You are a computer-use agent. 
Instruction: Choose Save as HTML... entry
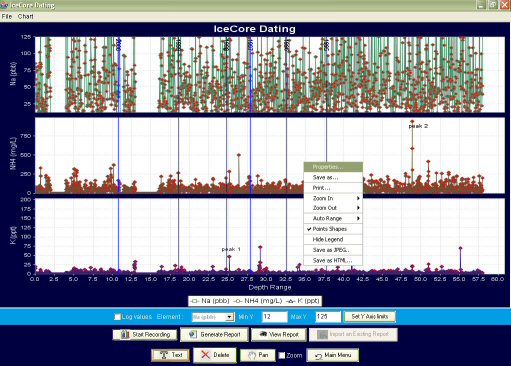click(333, 261)
